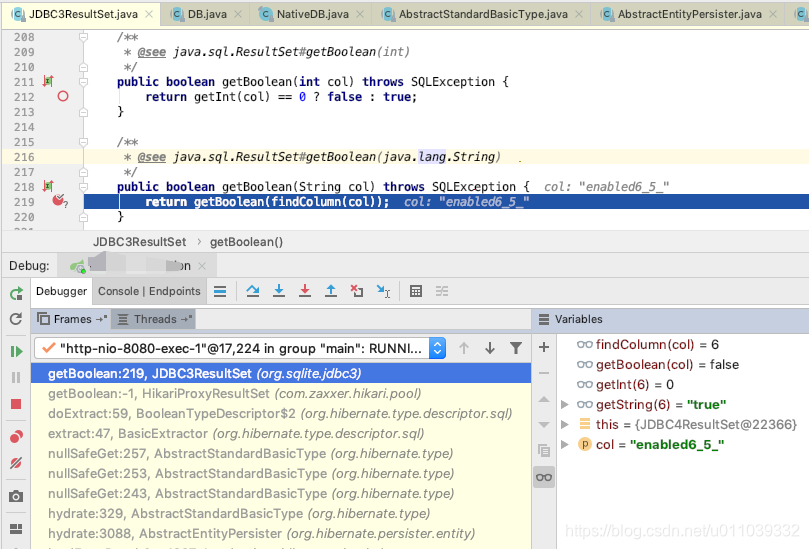
Task: Switch to the Console | Endpoints tab
Action: coord(149,291)
